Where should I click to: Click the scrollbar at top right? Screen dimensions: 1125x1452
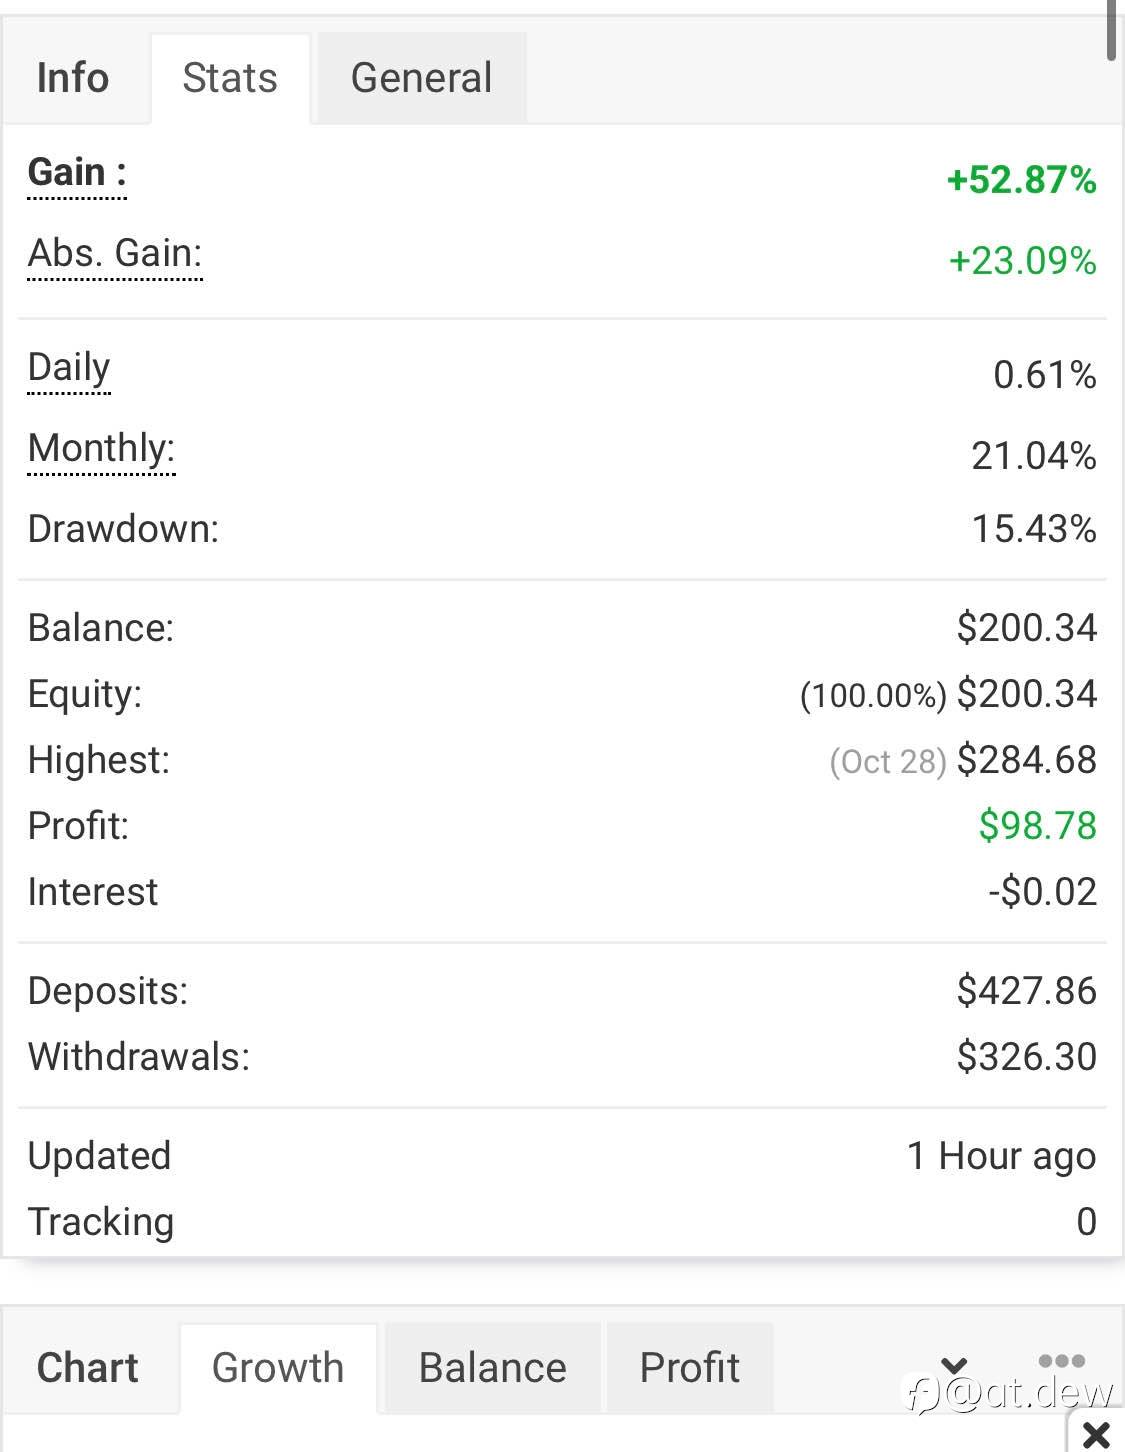[1111, 30]
